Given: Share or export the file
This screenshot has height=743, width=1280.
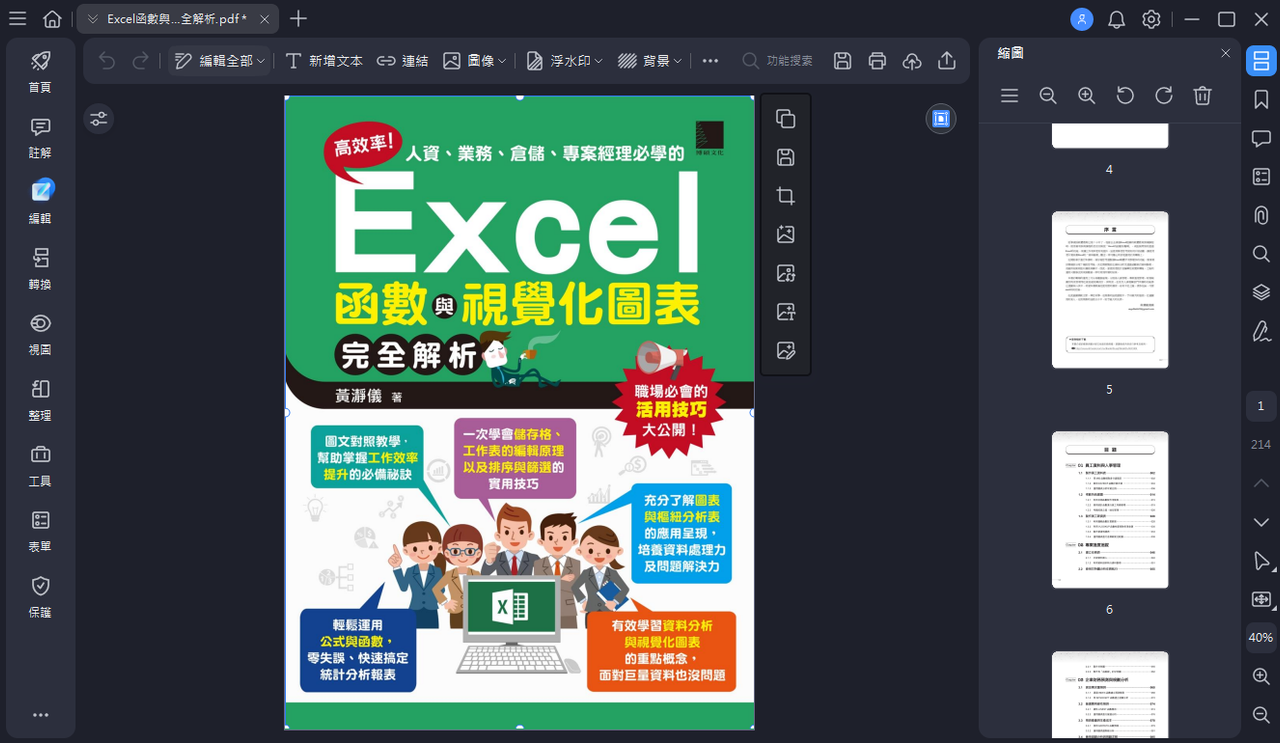Looking at the screenshot, I should (947, 61).
